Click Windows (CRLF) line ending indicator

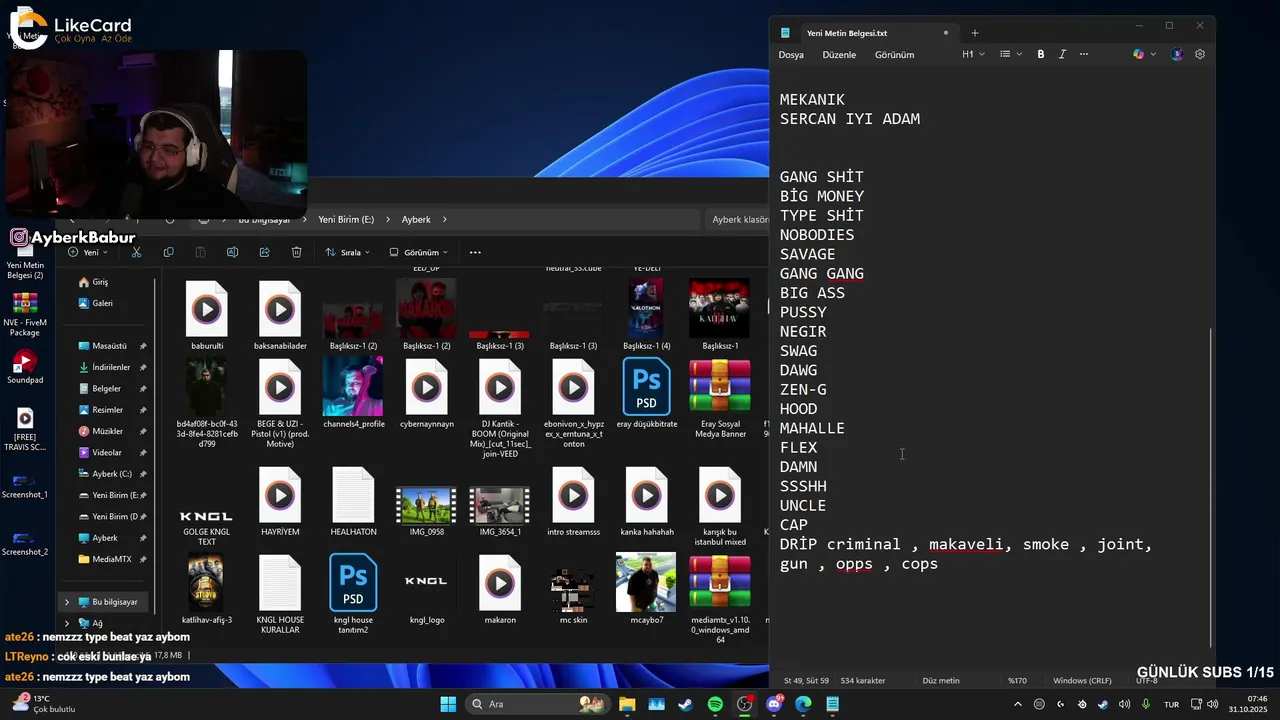[1082, 681]
